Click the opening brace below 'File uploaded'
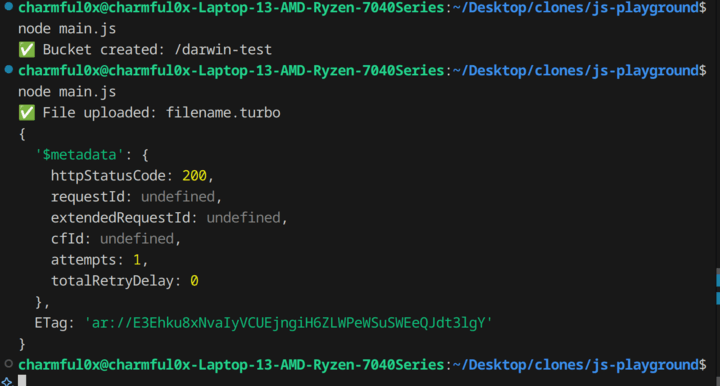The height and width of the screenshot is (386, 720). click(x=22, y=134)
